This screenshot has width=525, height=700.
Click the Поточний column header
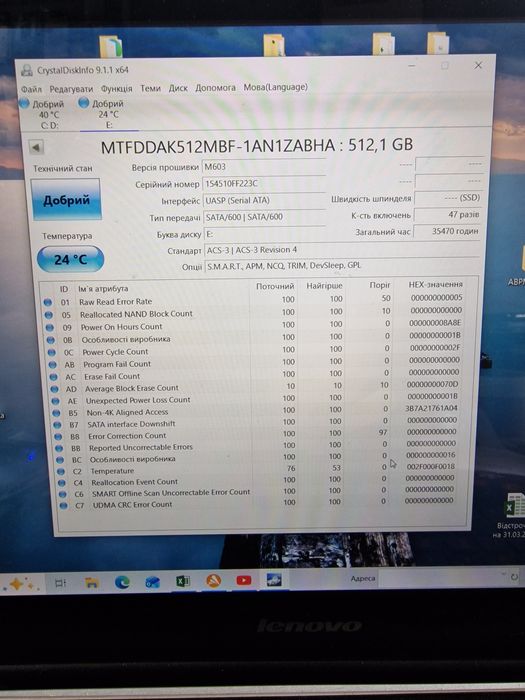pyautogui.click(x=275, y=286)
